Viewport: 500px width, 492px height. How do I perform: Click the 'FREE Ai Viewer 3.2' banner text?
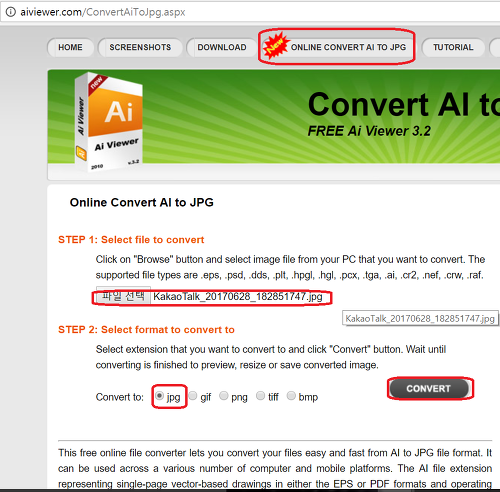pos(369,131)
